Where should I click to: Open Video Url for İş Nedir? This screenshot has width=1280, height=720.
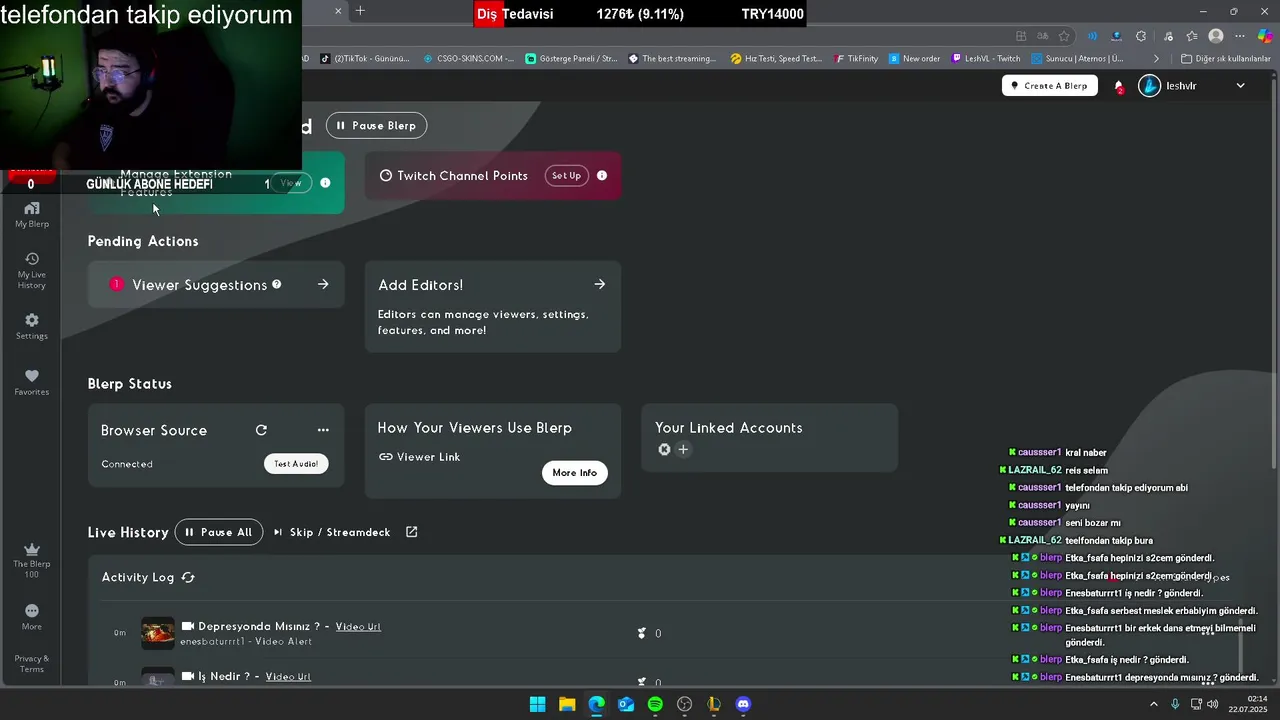pos(288,676)
